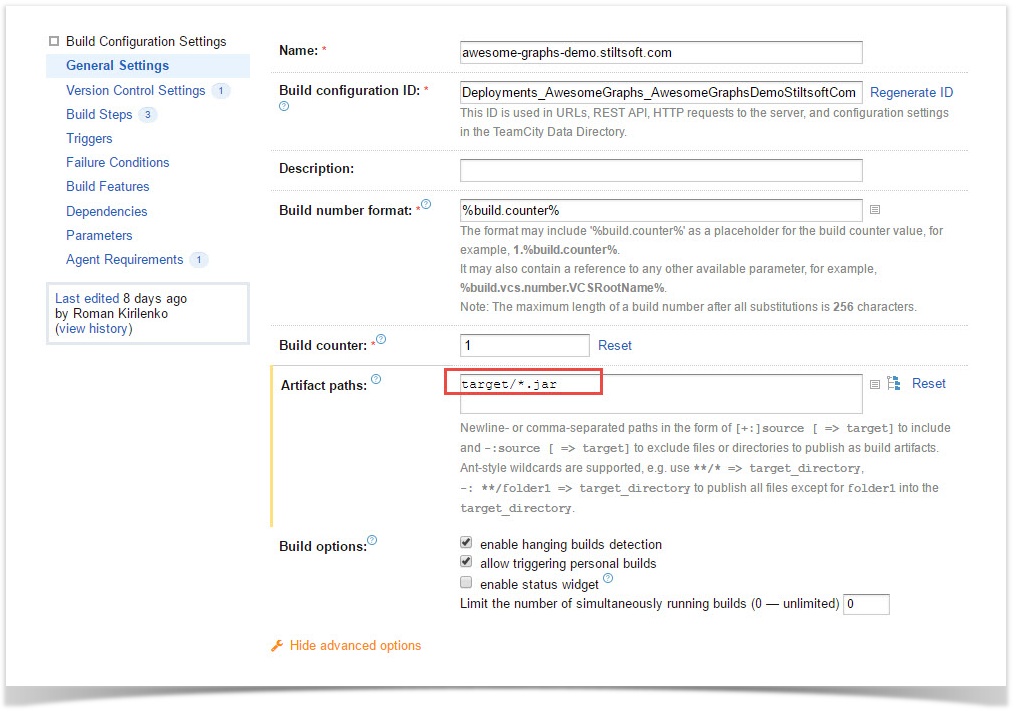This screenshot has width=1020, height=715.
Task: Click the Build counter input
Action: pos(524,345)
